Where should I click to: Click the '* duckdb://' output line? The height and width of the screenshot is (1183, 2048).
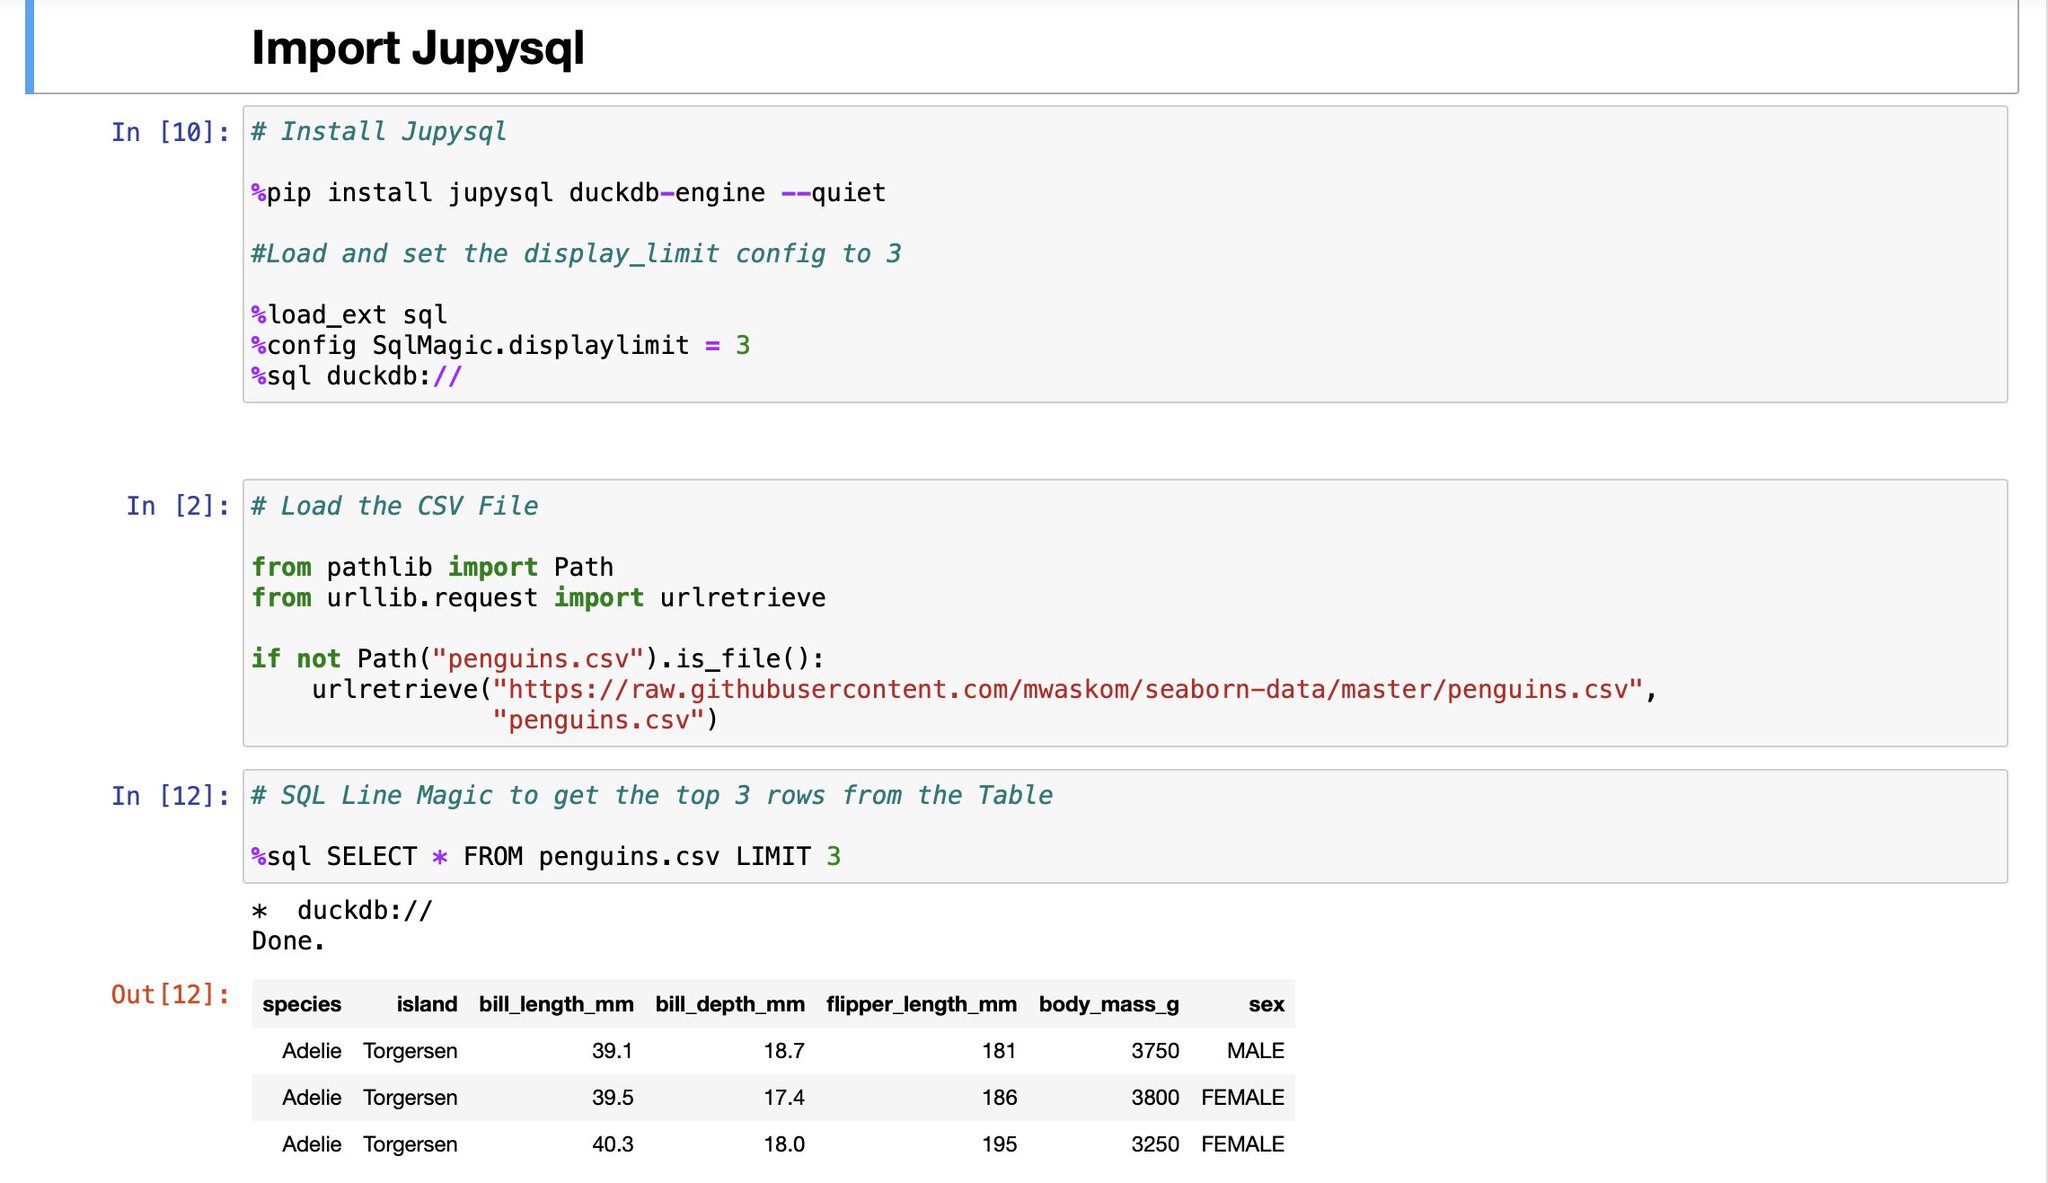coord(342,910)
